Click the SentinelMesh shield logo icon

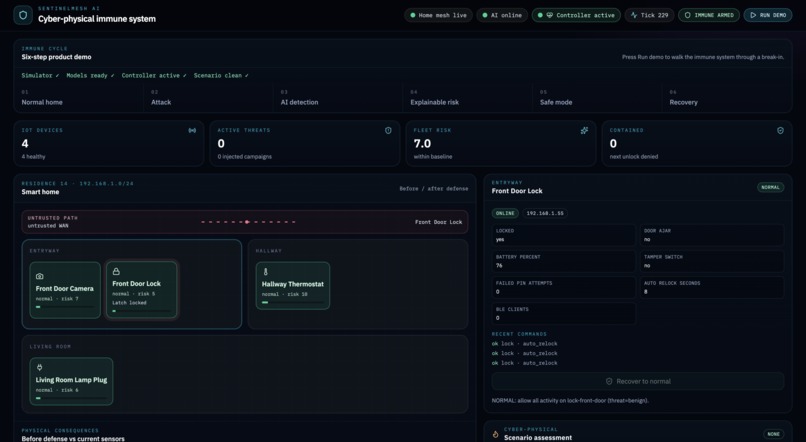click(x=23, y=15)
